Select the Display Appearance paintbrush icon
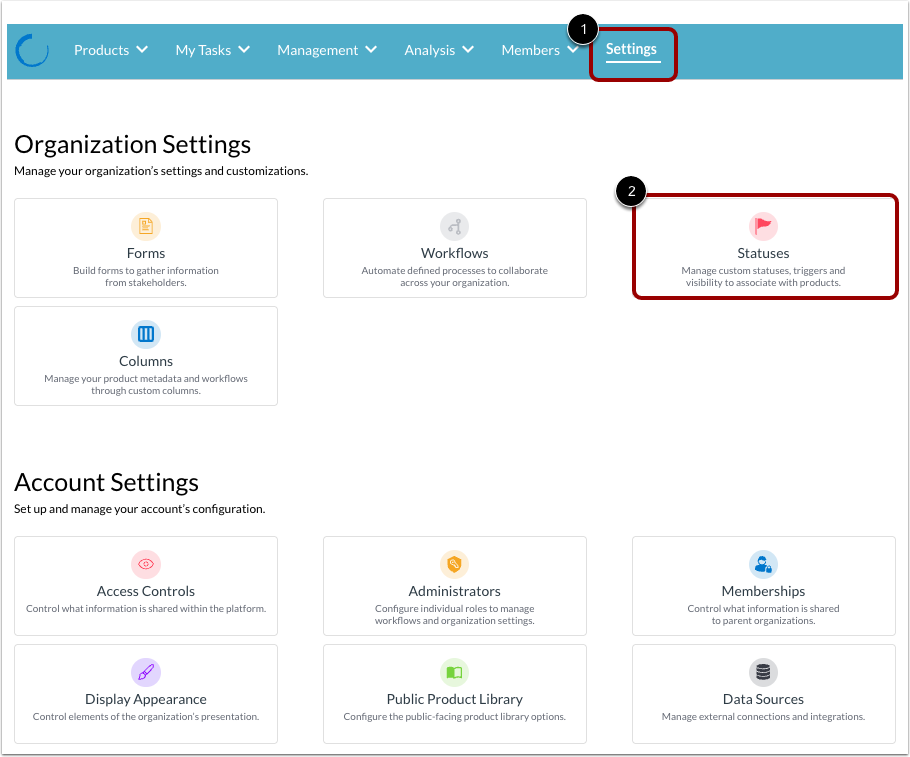Screen dimensions: 910x757 point(145,672)
